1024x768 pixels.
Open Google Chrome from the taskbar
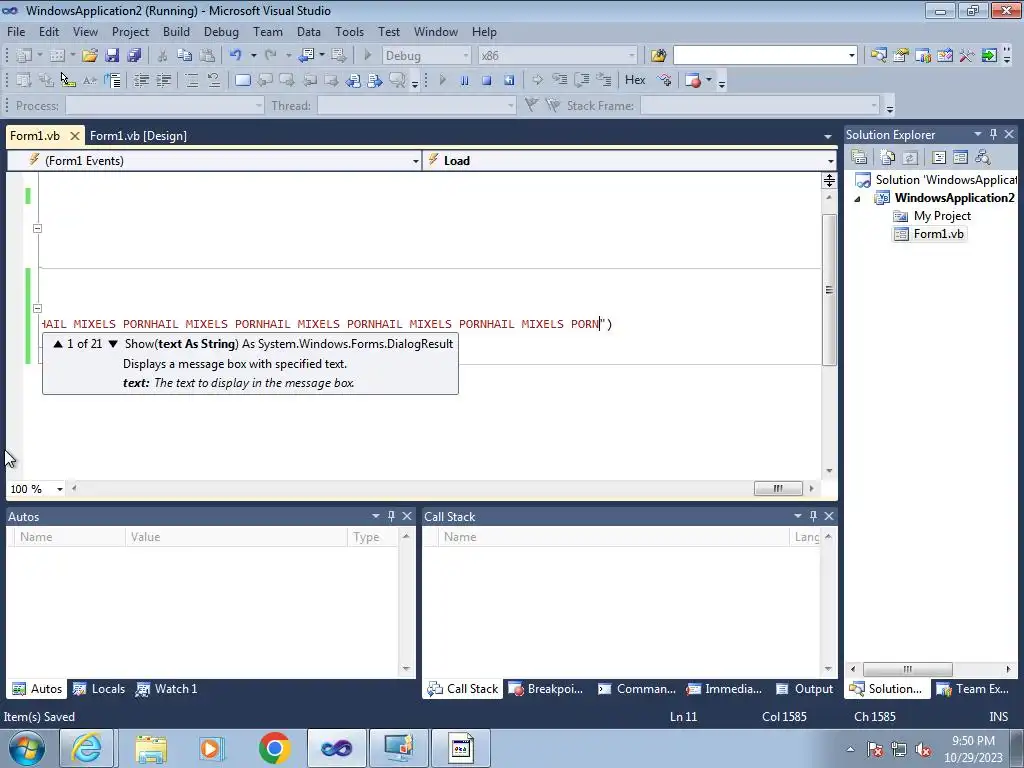274,748
